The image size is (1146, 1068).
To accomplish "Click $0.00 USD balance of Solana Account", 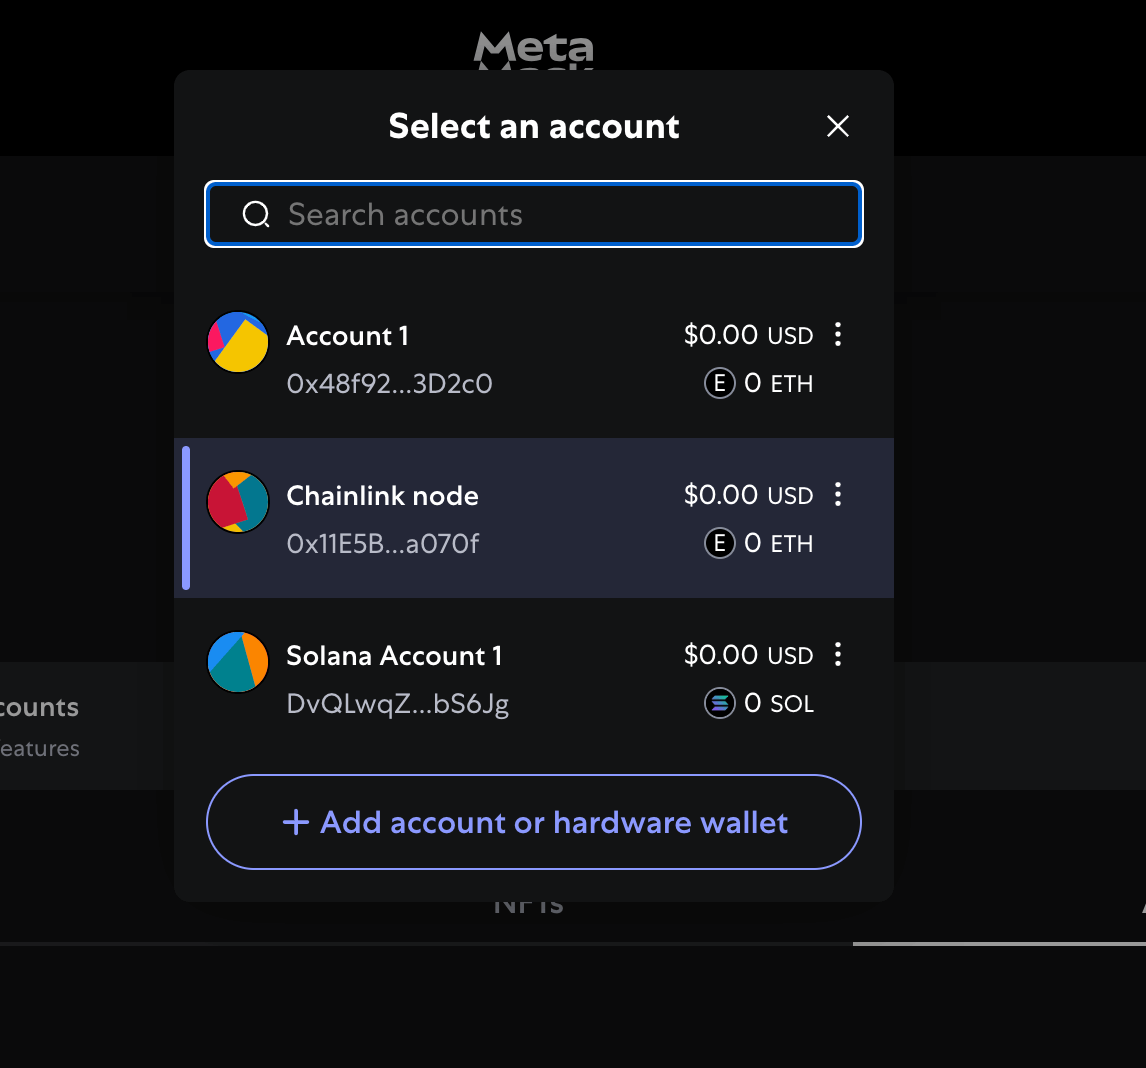I will 748,655.
